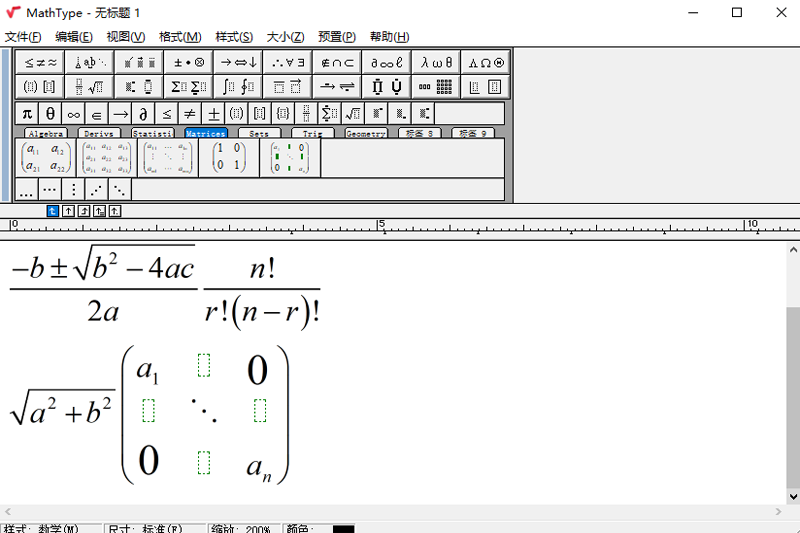Screen dimensions: 800x533
Task: Insert the pi symbol from the small bar
Action: 27,113
